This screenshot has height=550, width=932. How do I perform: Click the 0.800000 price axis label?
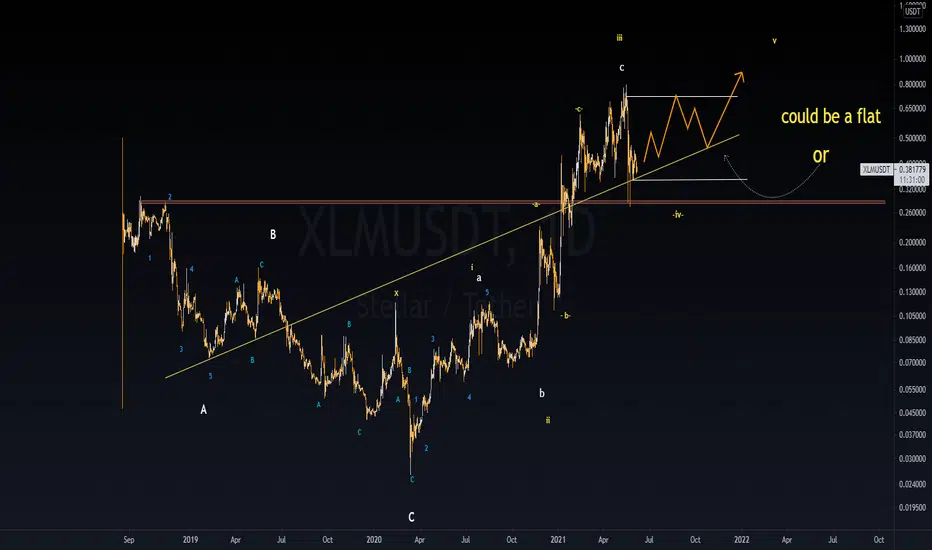coord(912,84)
